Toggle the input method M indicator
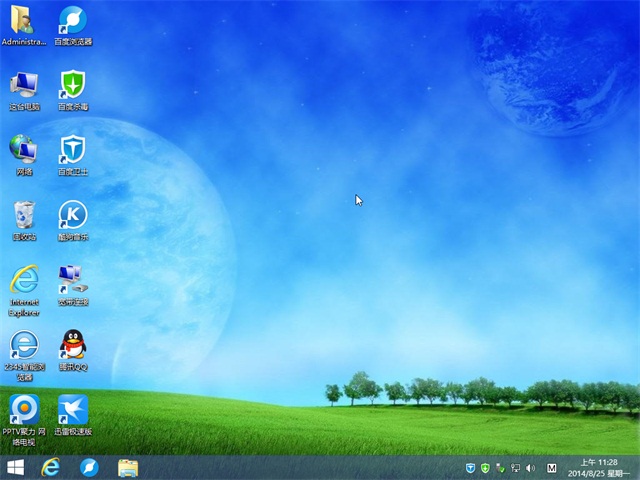Image resolution: width=640 pixels, height=480 pixels. coord(552,468)
